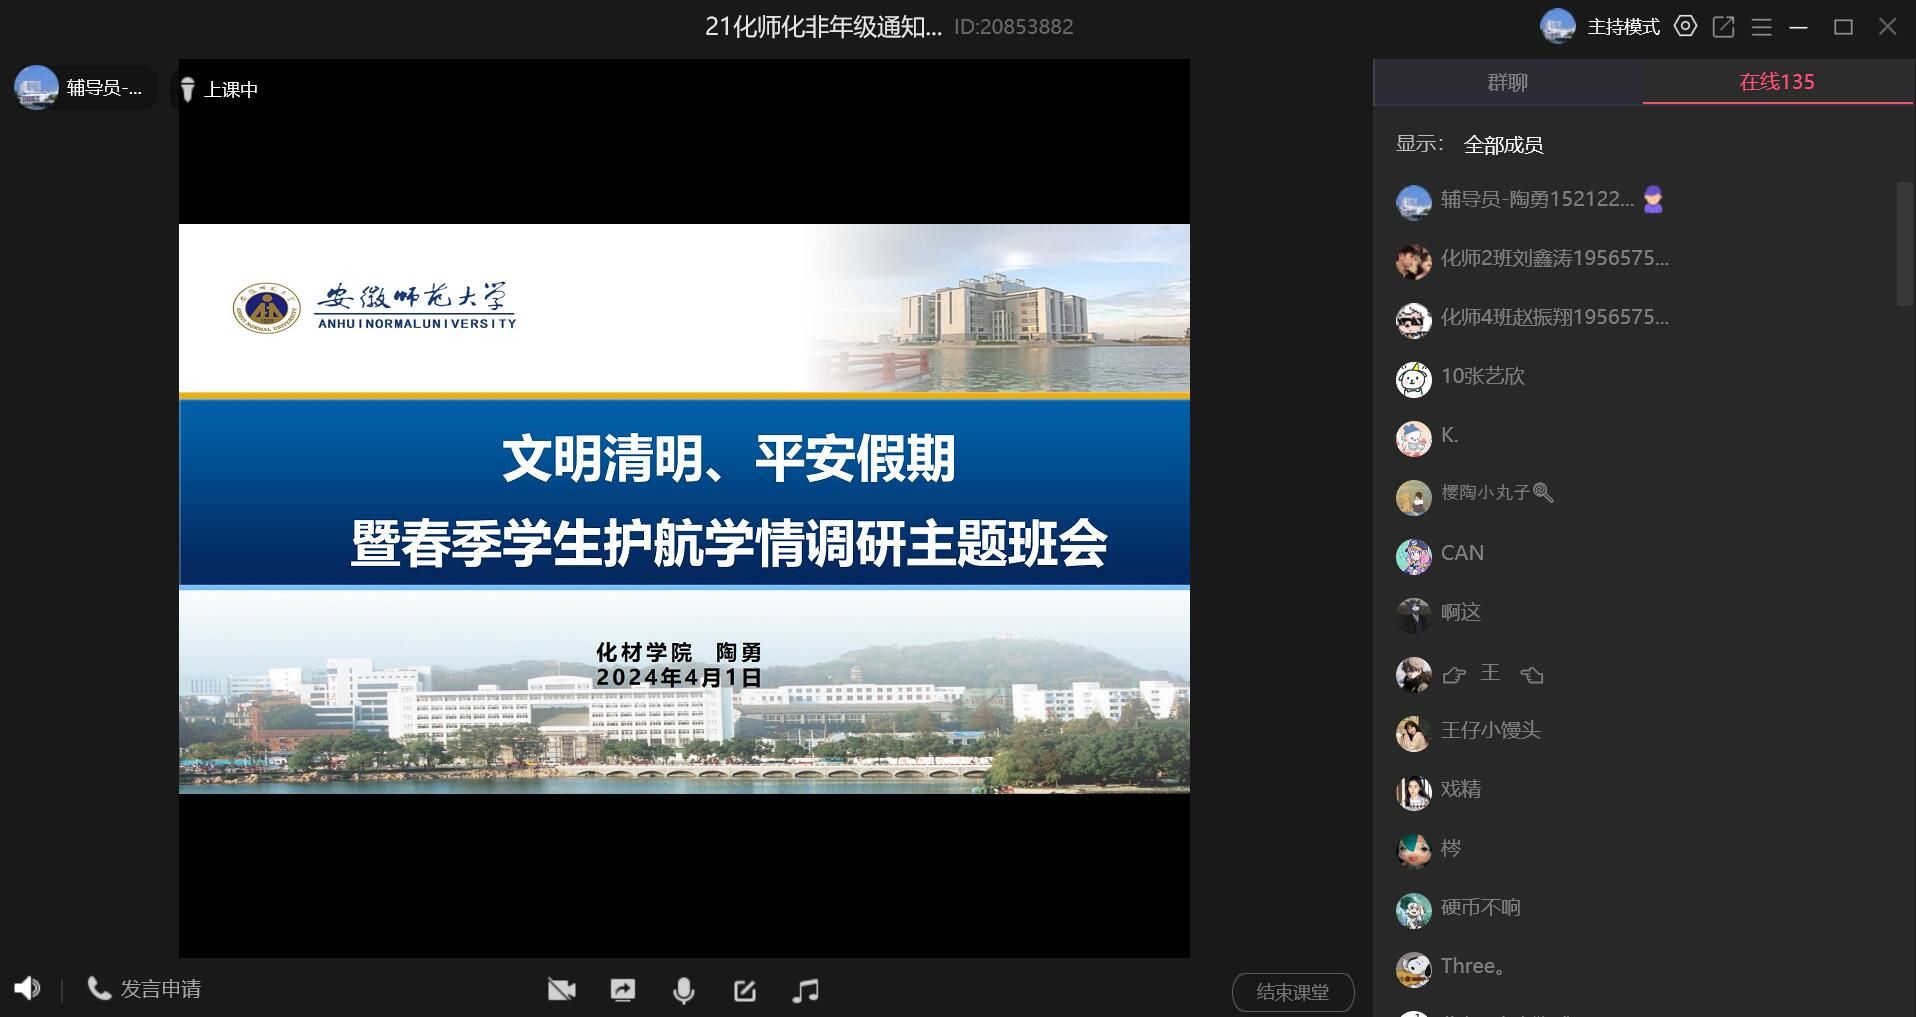Expand the 全部成员 display filter

pos(1503,145)
